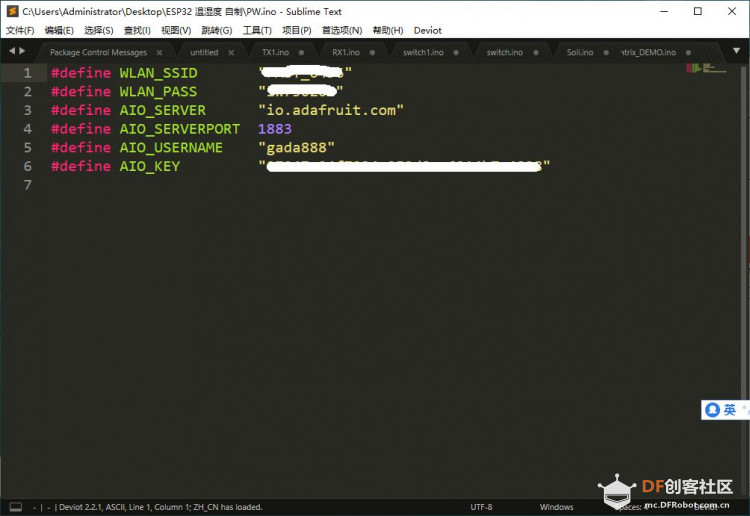The image size is (750, 516).
Task: Click the Windows line endings indicator
Action: point(556,507)
